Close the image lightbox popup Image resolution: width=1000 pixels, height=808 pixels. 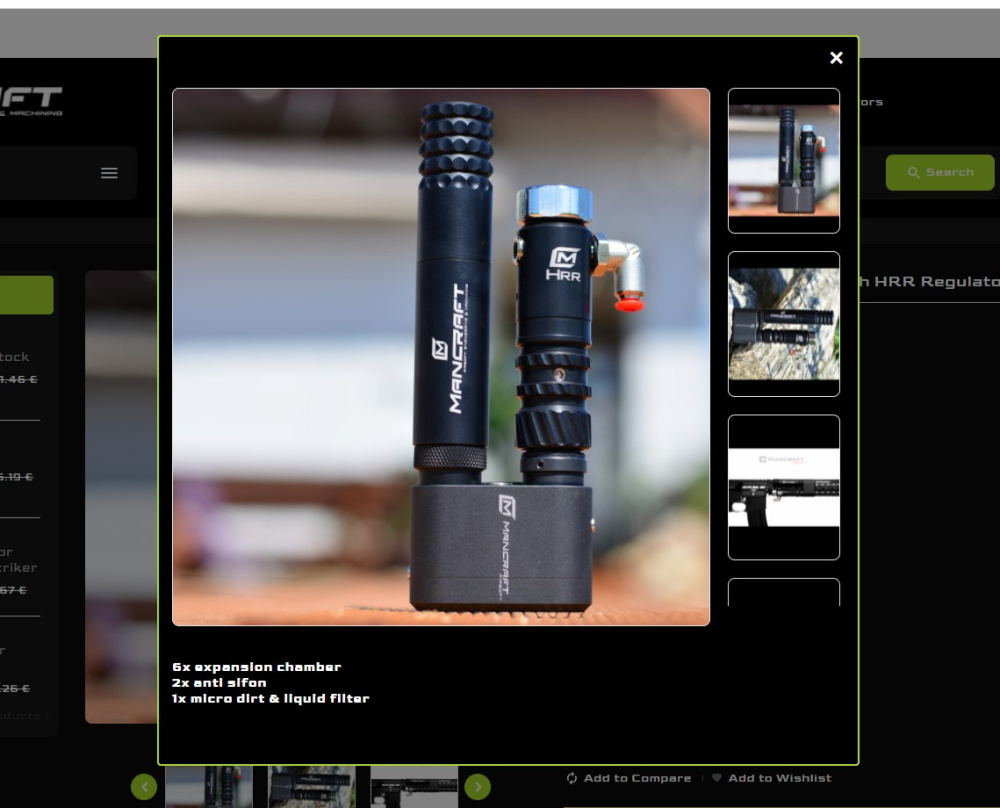tap(836, 58)
